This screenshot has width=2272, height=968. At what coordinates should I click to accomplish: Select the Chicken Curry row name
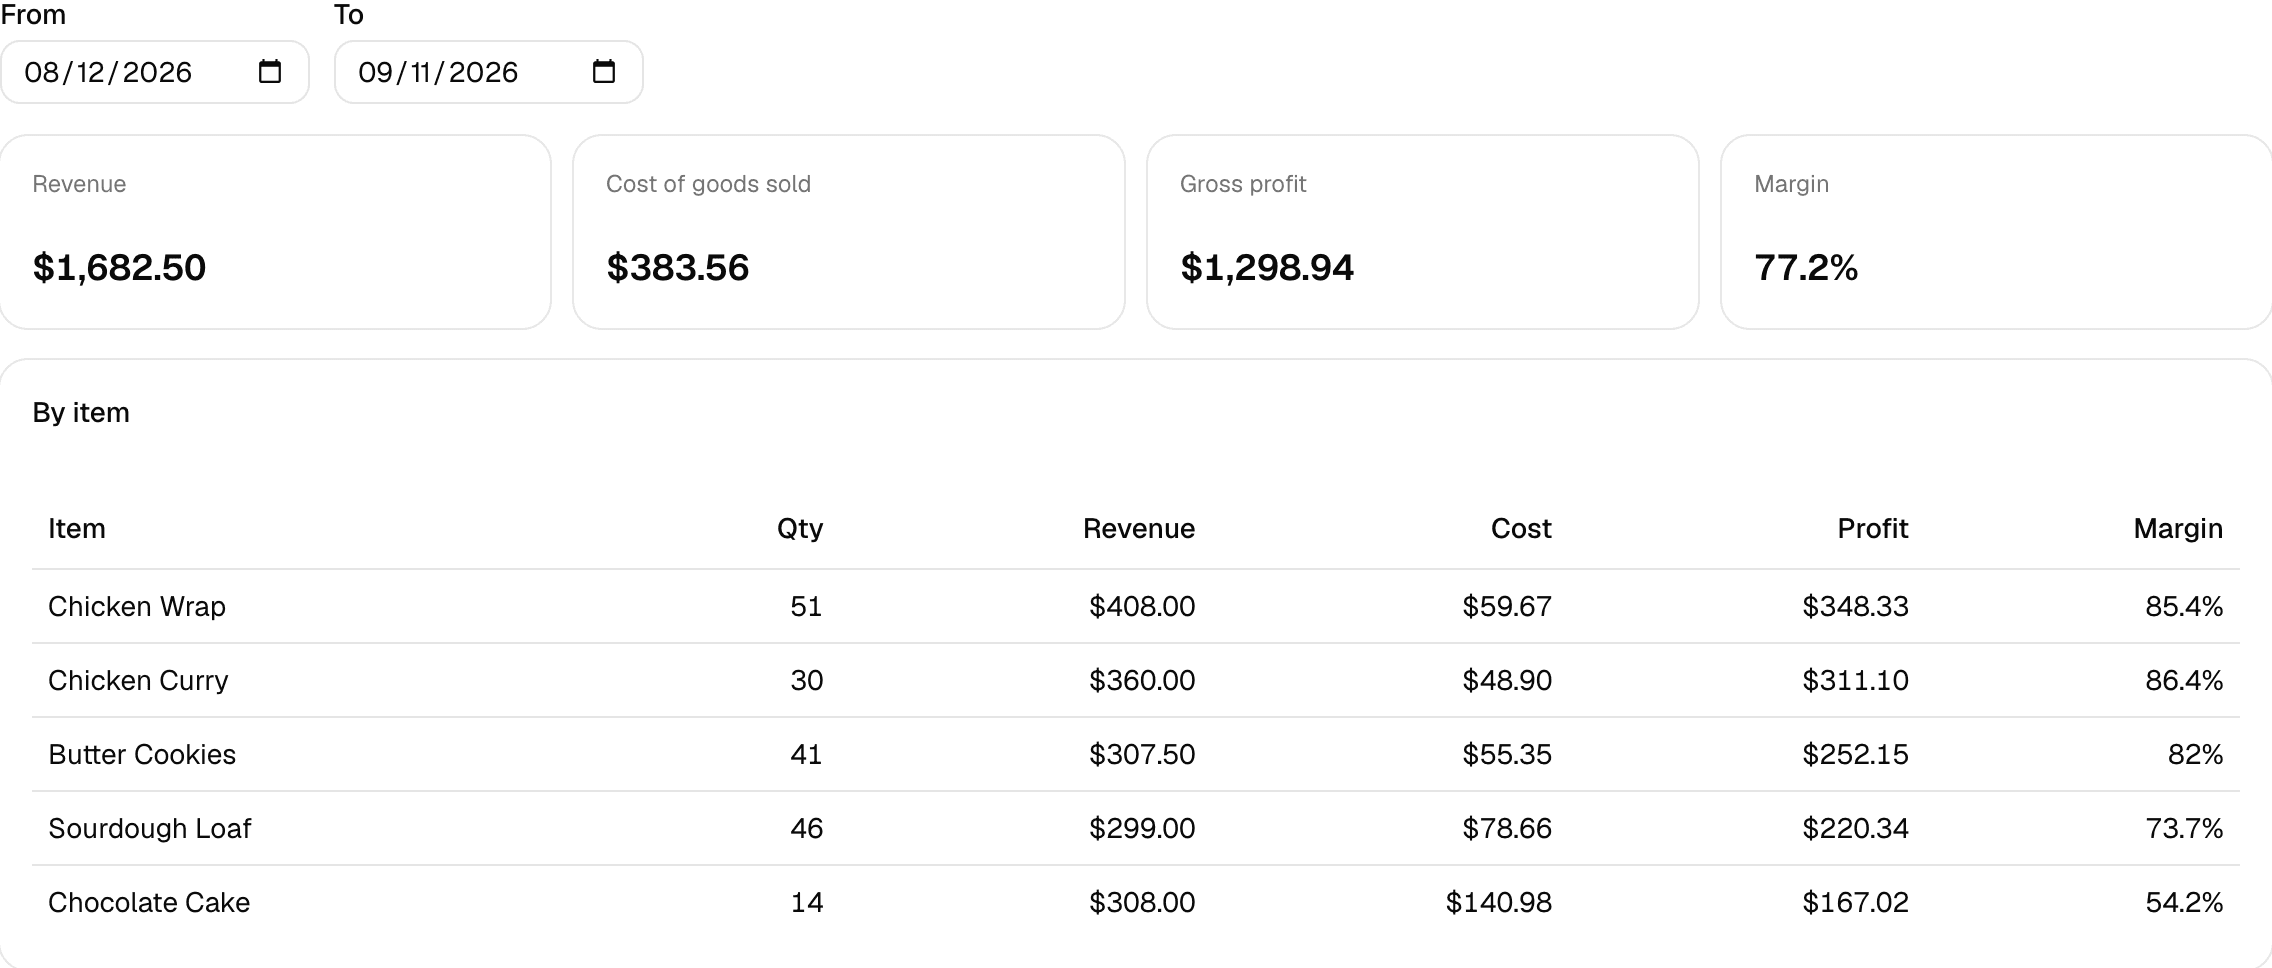click(138, 681)
